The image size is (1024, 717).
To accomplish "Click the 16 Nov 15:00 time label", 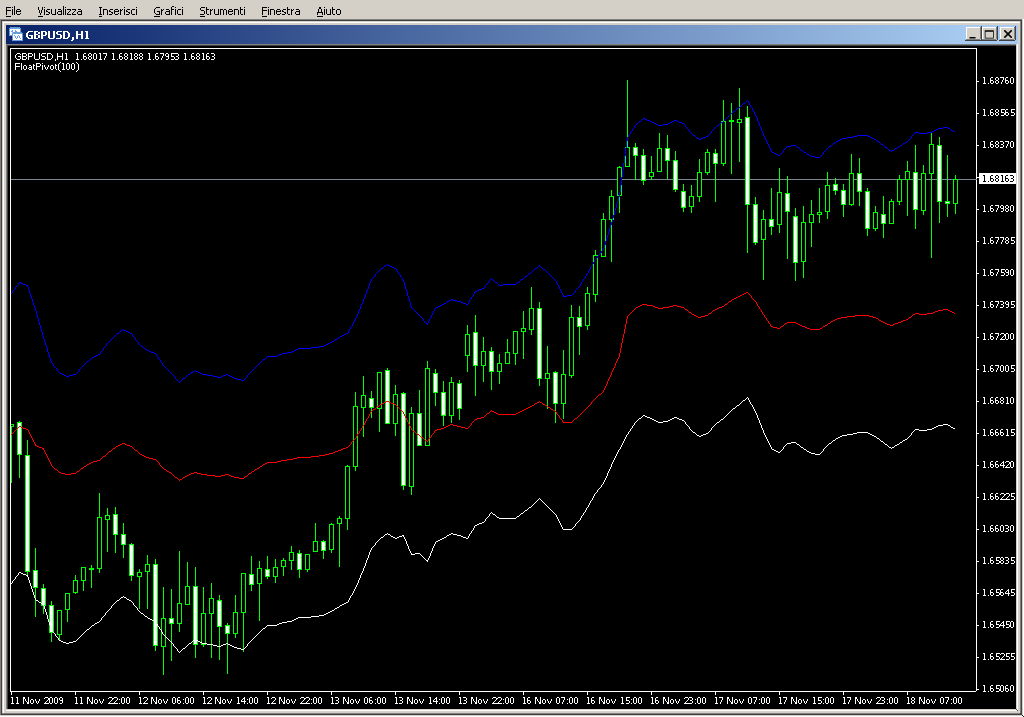I will (614, 701).
